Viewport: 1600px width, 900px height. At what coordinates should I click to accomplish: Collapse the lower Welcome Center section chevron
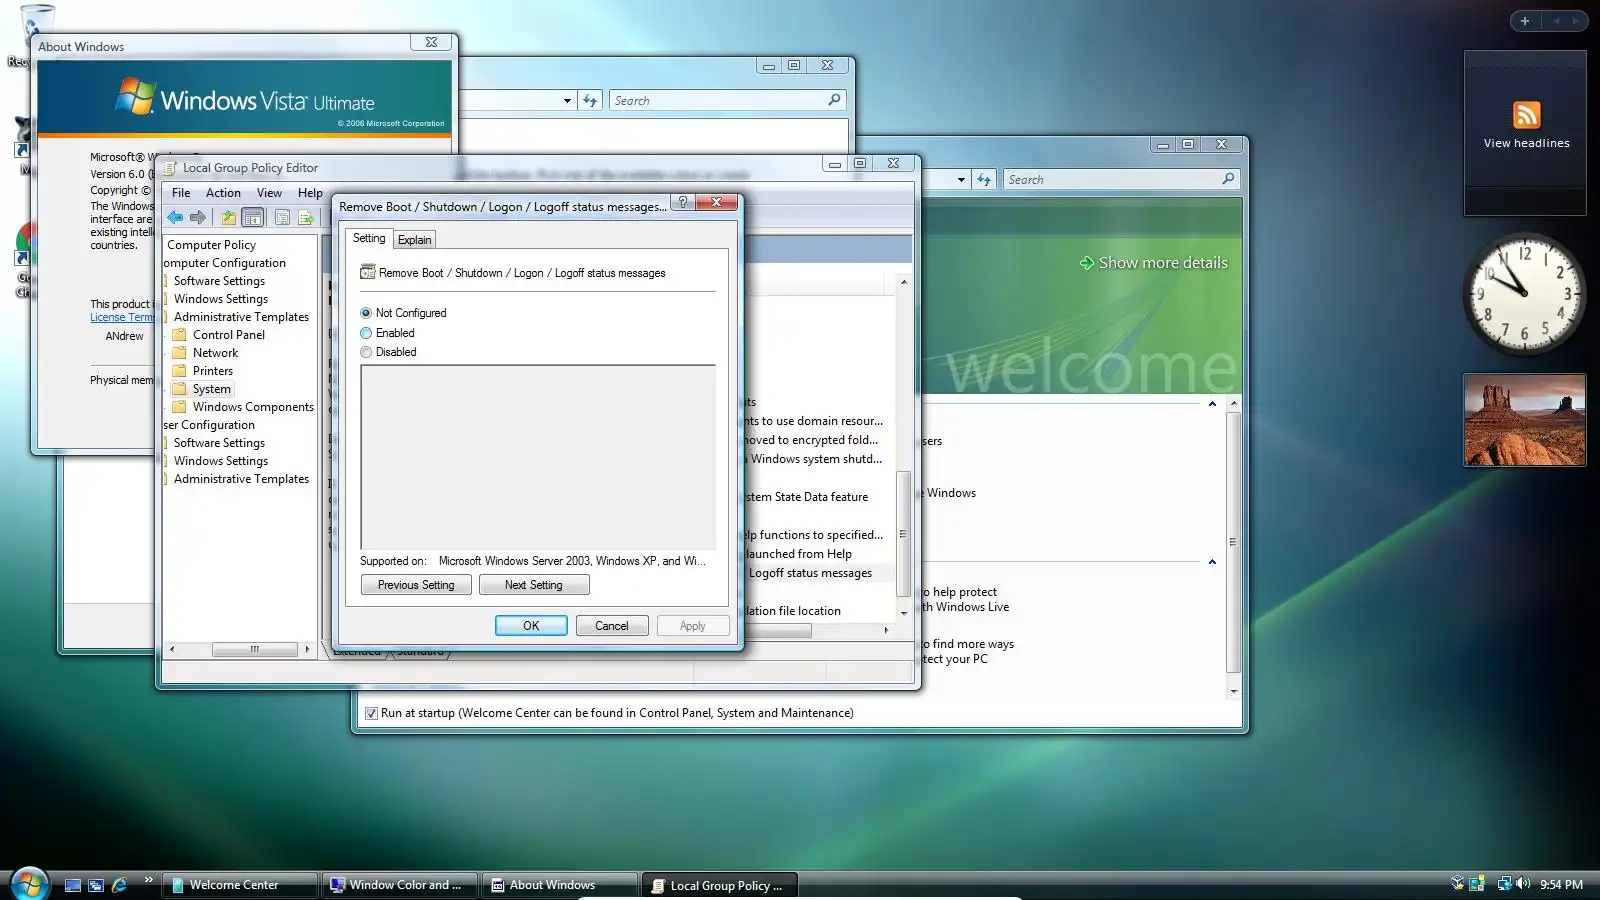[1212, 562]
